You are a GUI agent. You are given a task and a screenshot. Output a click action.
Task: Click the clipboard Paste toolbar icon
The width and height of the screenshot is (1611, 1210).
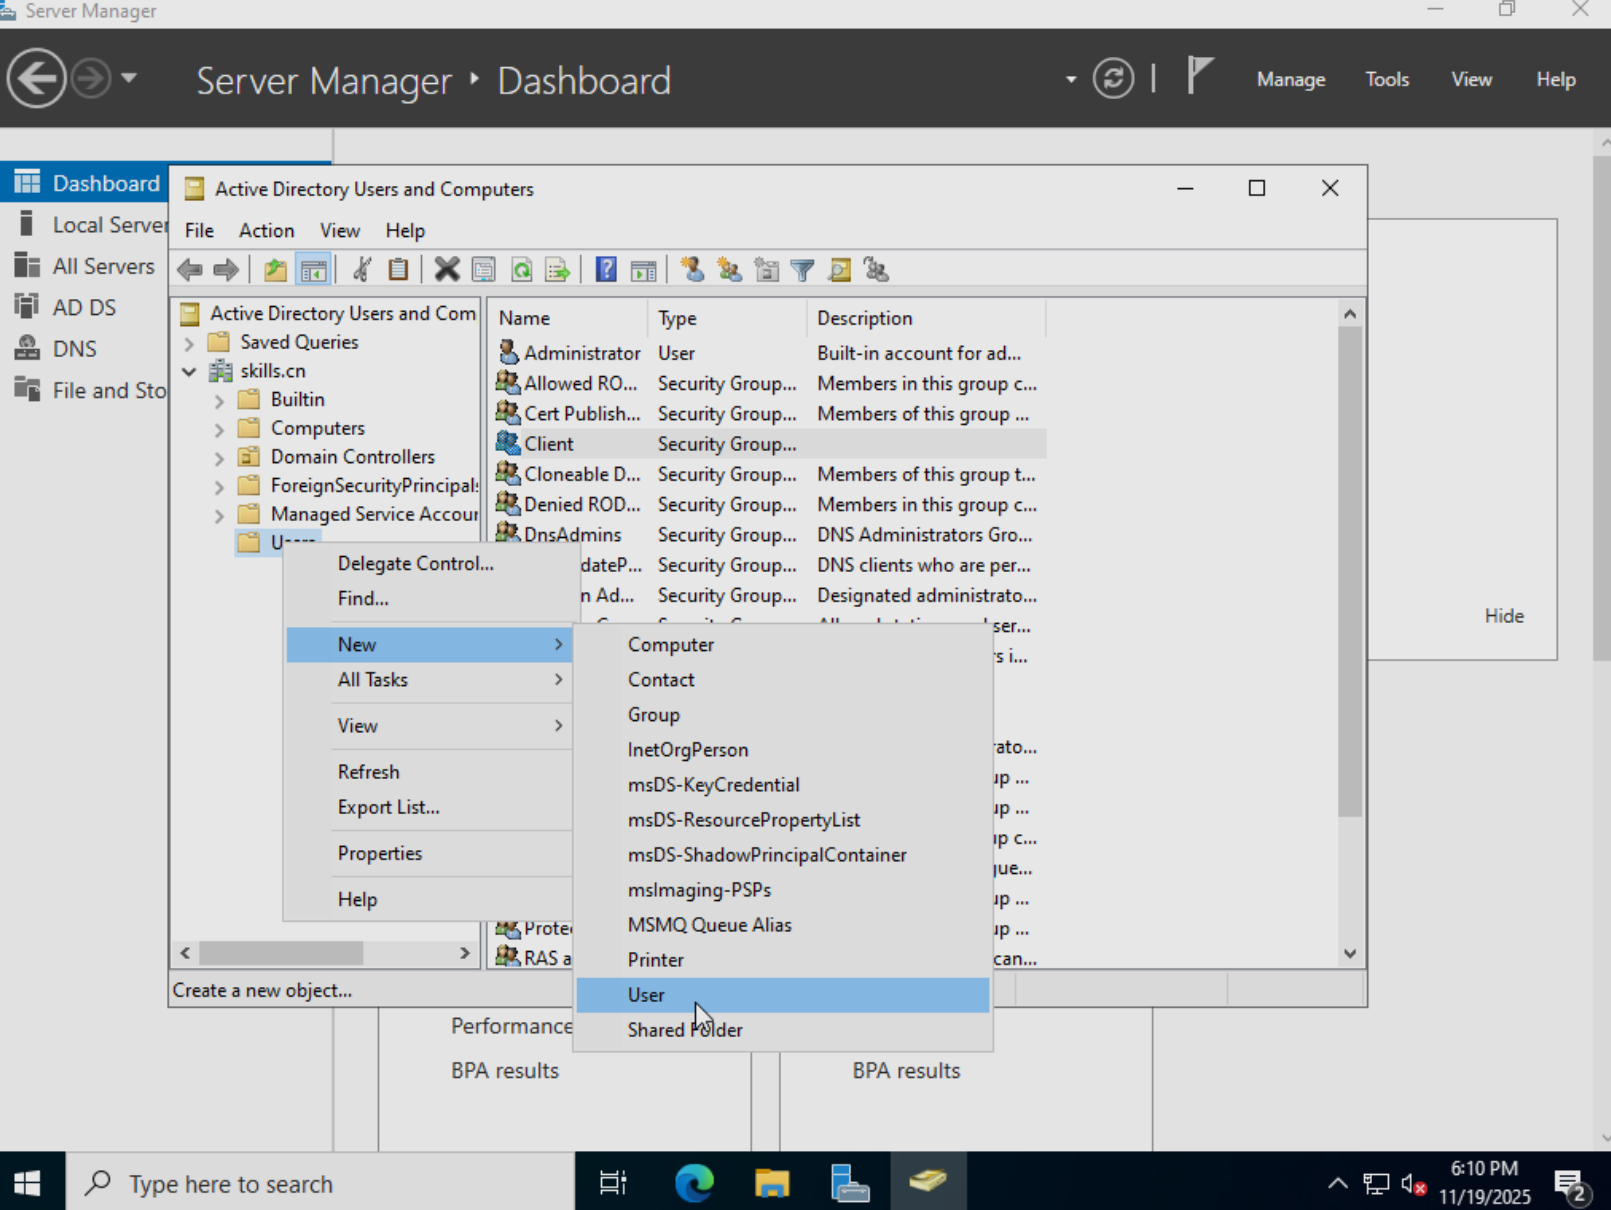[x=398, y=270]
